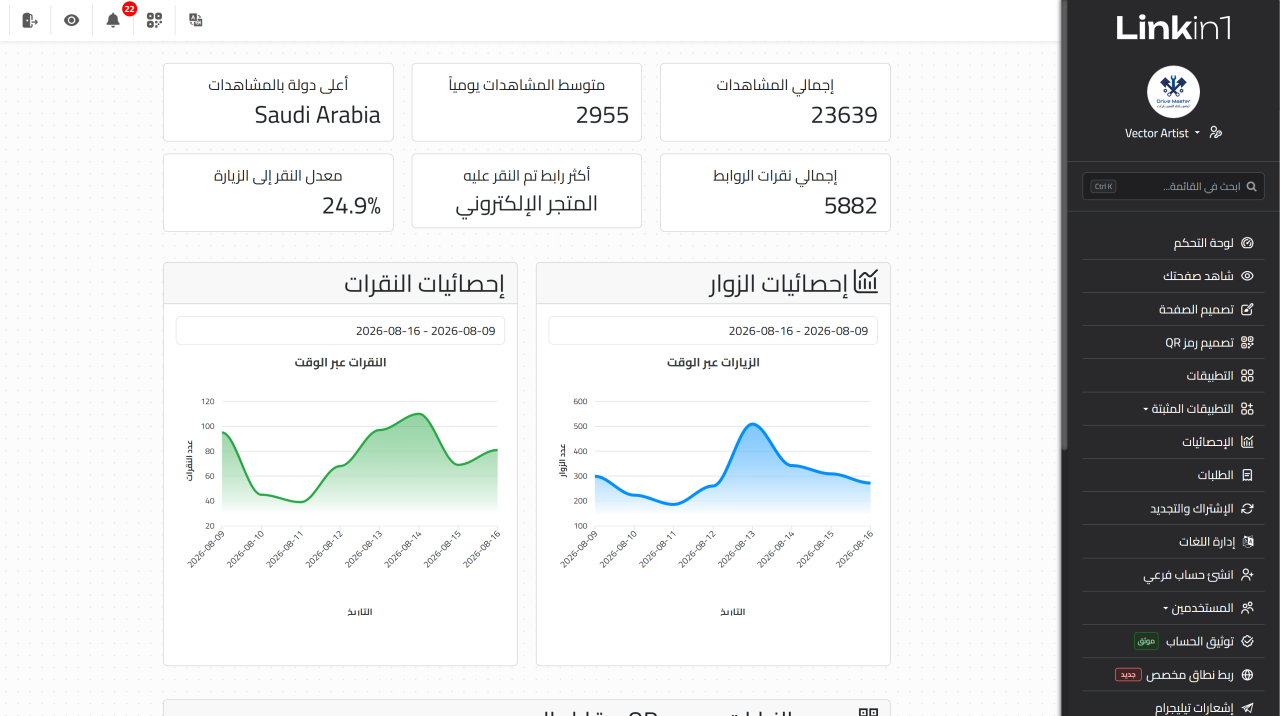Click the Drive Master profile avatar
The image size is (1280, 716).
[x=1173, y=92]
